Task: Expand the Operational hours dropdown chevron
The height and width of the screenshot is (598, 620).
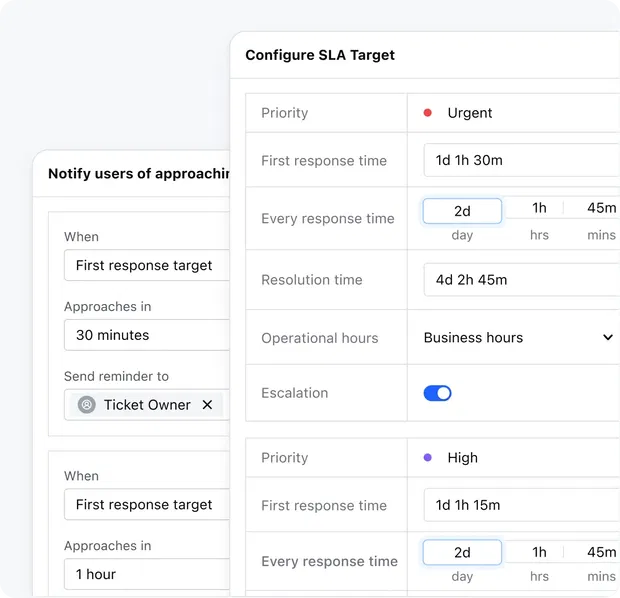Action: point(608,337)
